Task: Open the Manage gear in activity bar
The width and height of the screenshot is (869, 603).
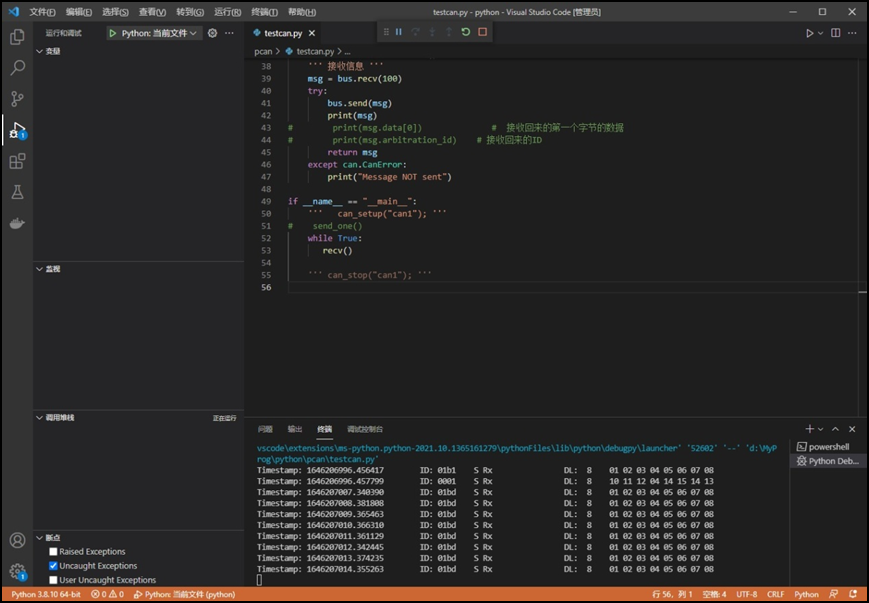Action: coord(17,571)
